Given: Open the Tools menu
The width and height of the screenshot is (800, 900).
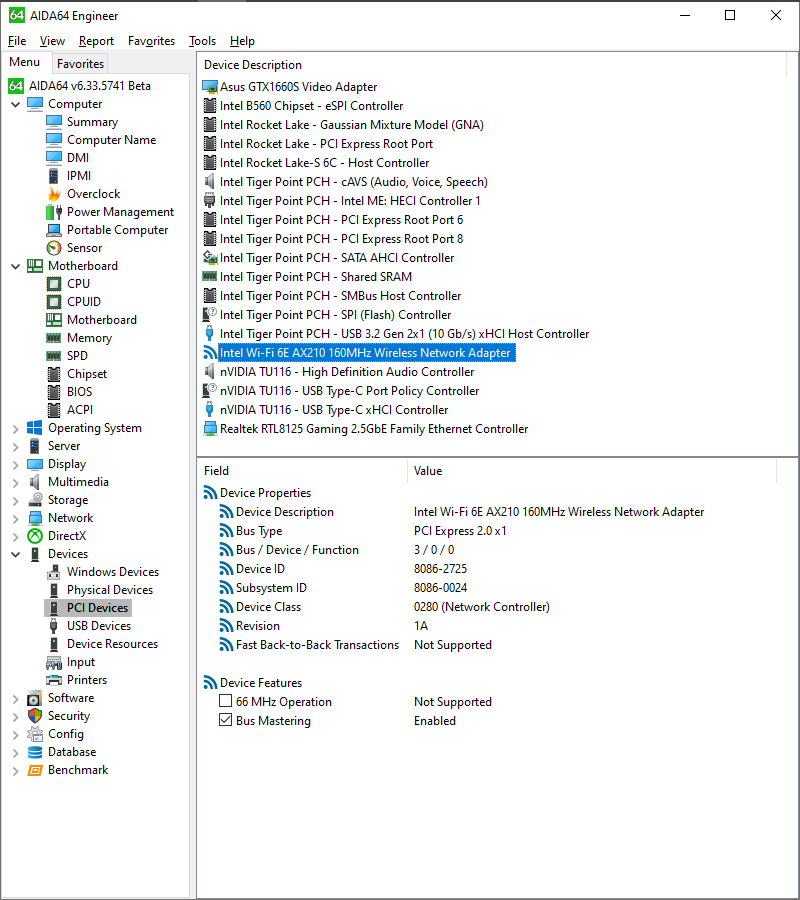Looking at the screenshot, I should click(203, 41).
